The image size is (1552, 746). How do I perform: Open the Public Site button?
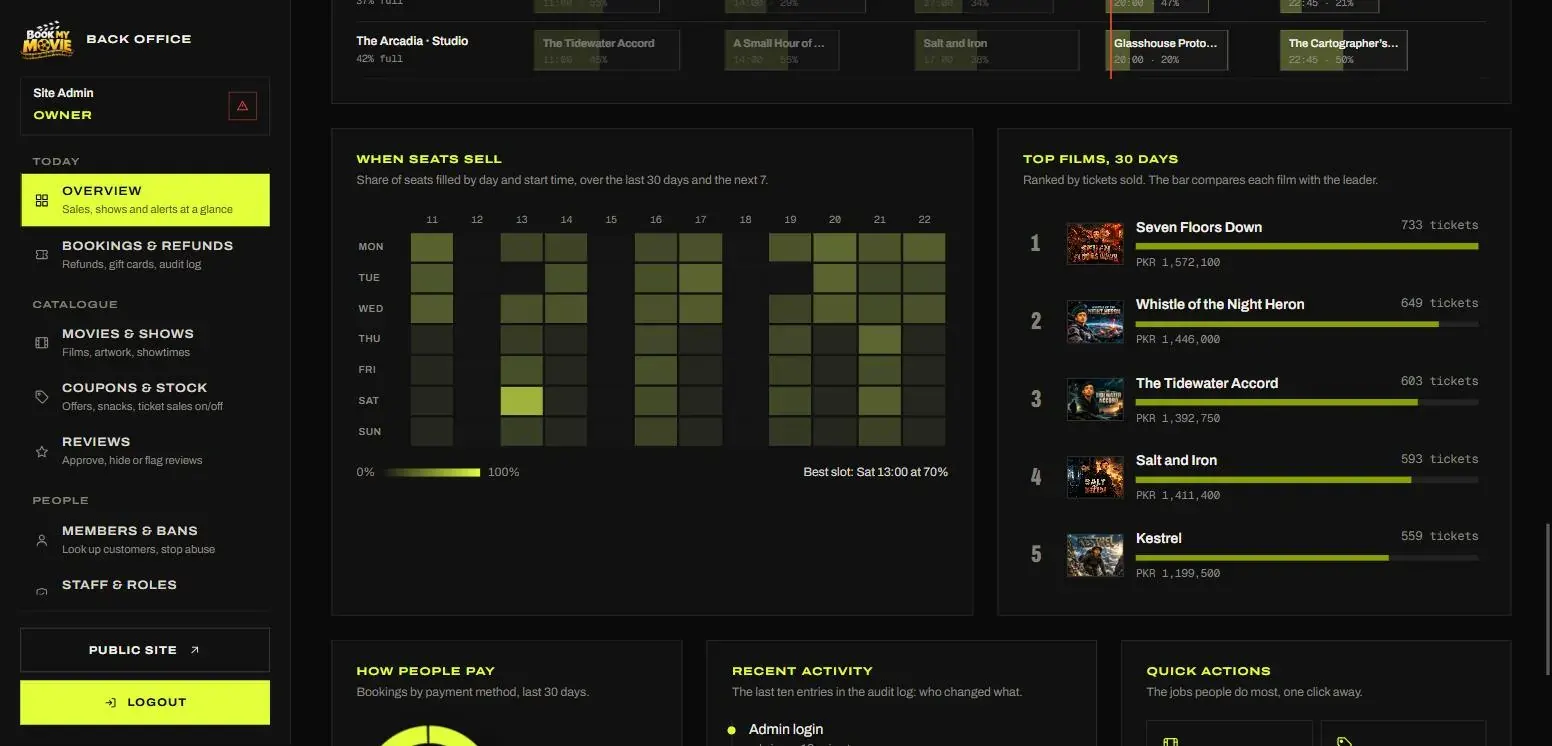(x=145, y=650)
